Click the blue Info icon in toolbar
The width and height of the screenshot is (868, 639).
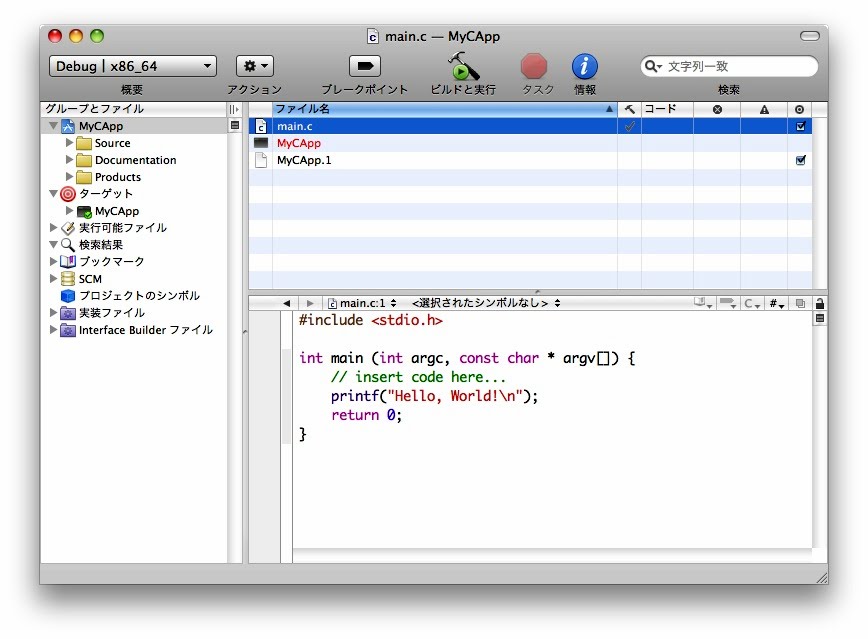[585, 66]
